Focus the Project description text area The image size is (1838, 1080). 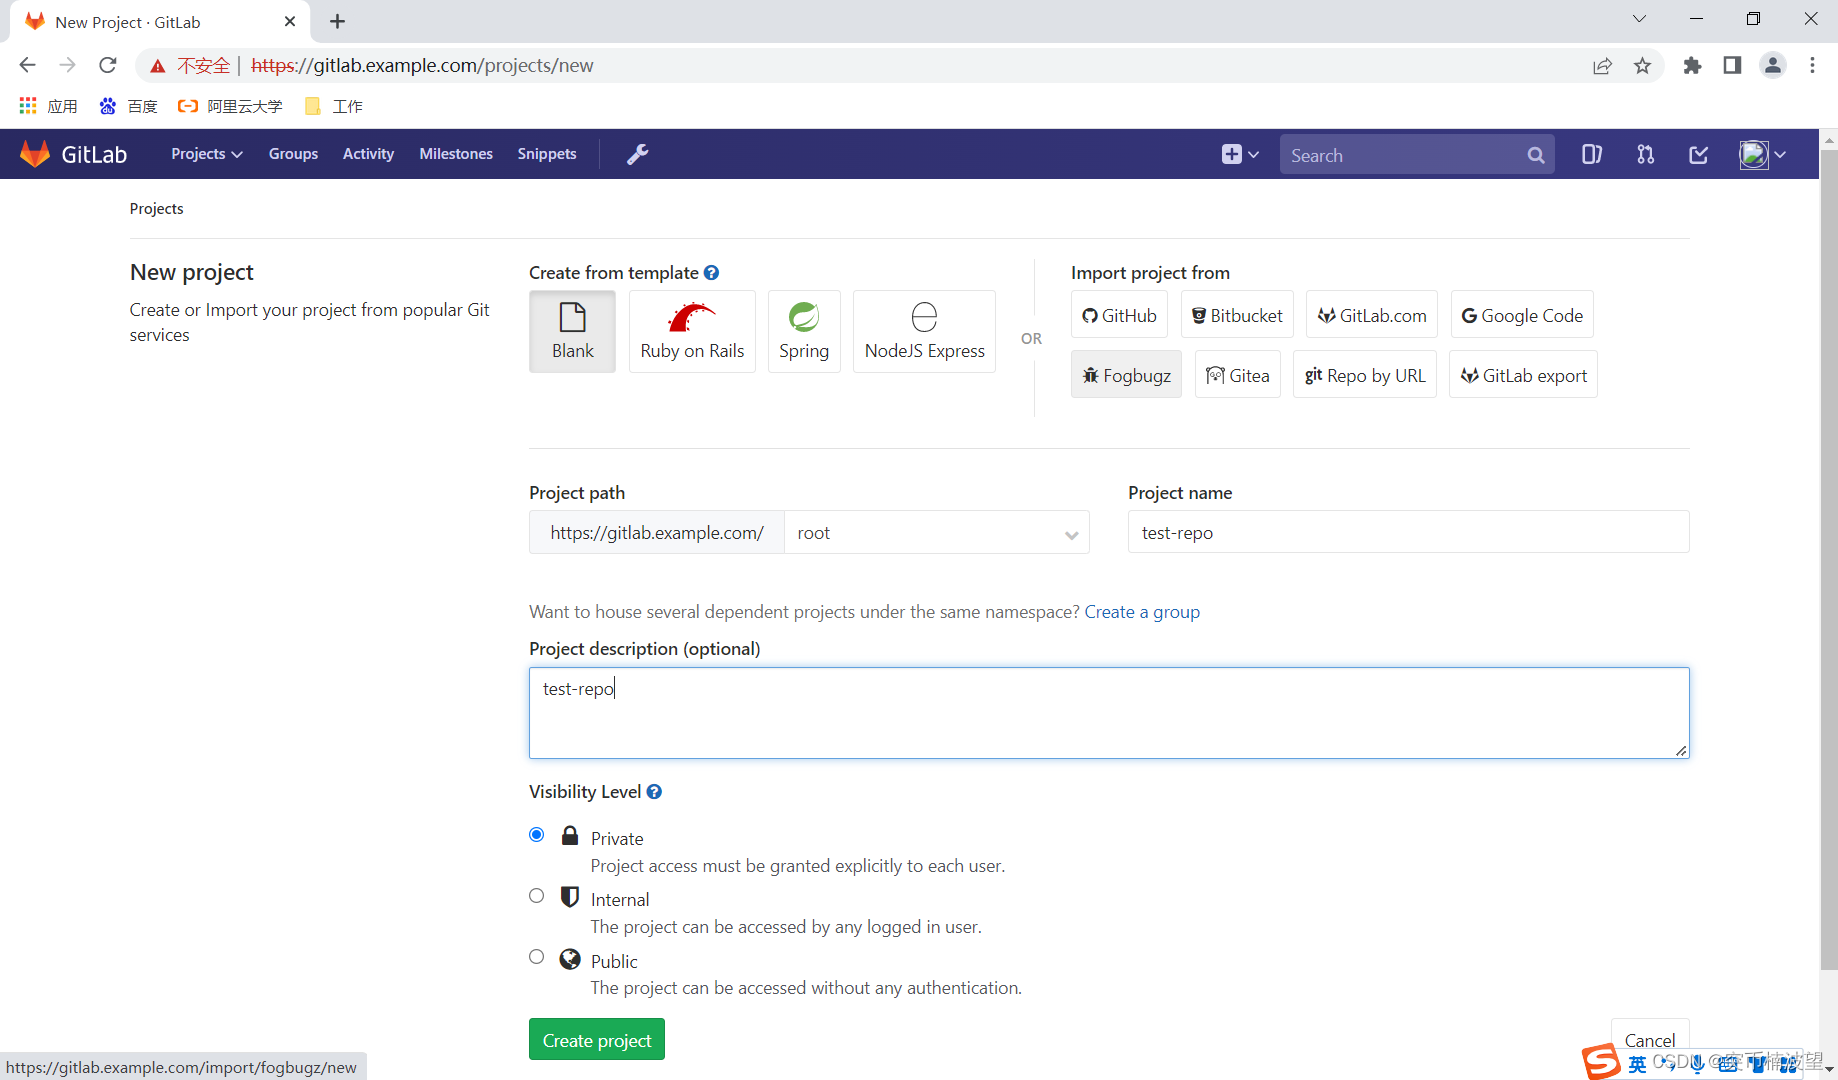(x=1109, y=713)
